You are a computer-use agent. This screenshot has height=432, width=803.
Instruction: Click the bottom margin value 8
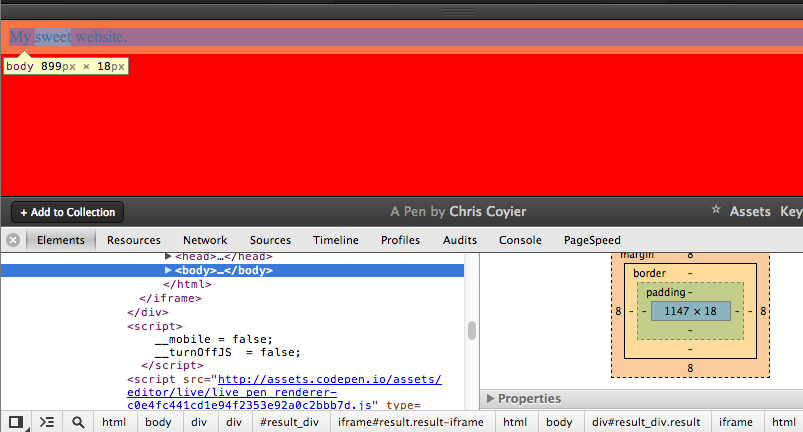(690, 368)
